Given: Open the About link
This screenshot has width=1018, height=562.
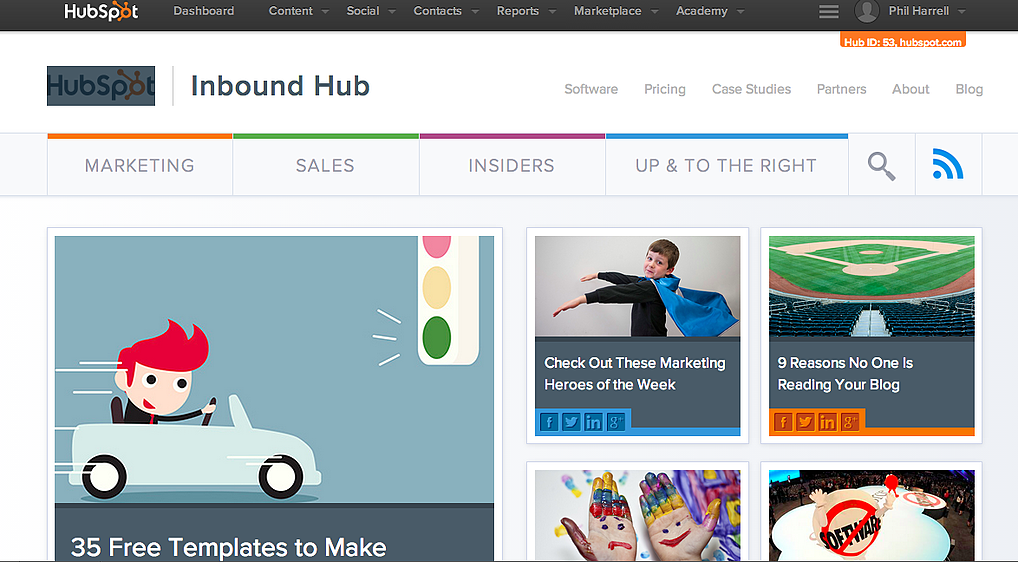Looking at the screenshot, I should point(910,89).
